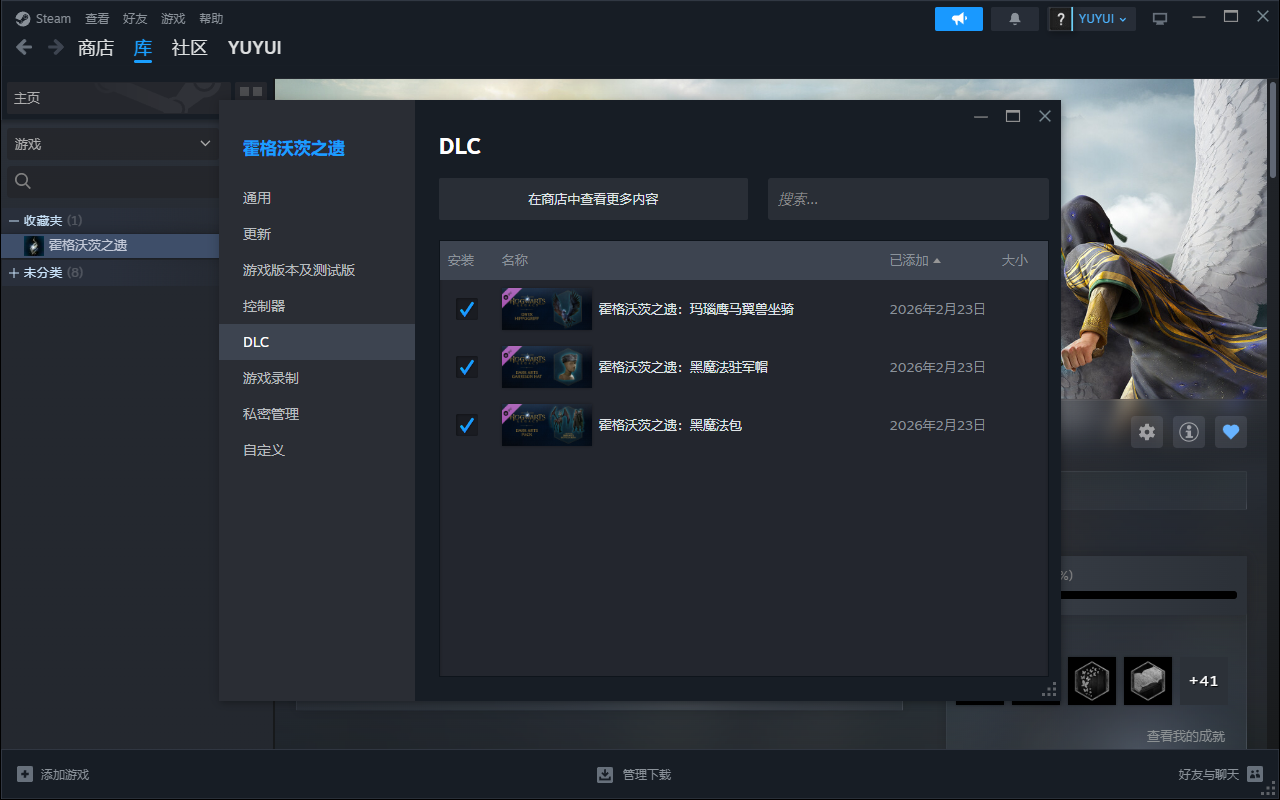Open the YUYUI account dropdown
The height and width of the screenshot is (800, 1280).
(x=1103, y=19)
